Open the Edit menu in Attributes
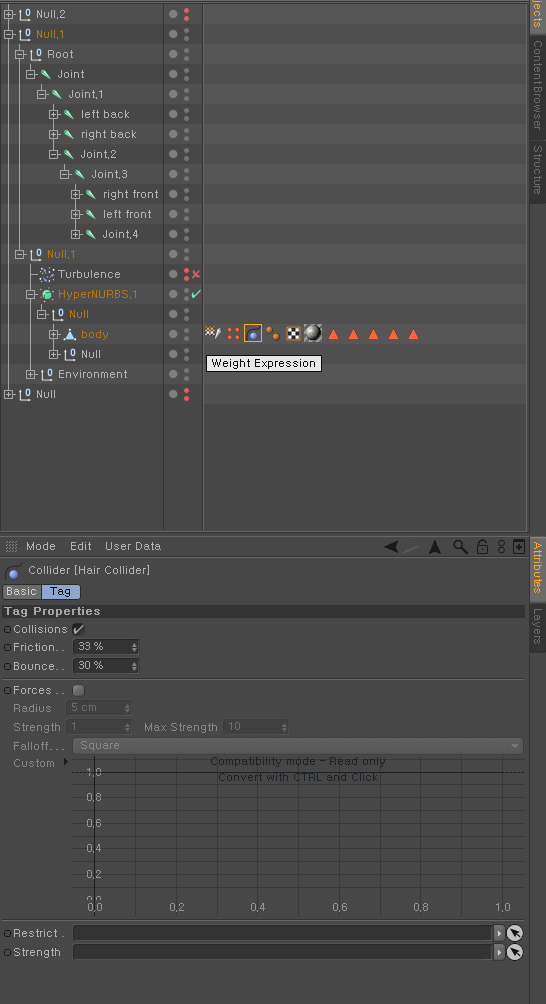546x1004 pixels. [81, 547]
